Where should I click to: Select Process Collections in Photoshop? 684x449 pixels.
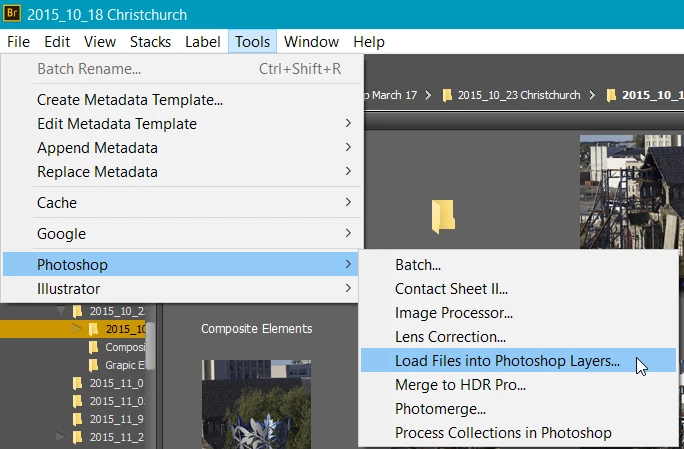click(518, 433)
